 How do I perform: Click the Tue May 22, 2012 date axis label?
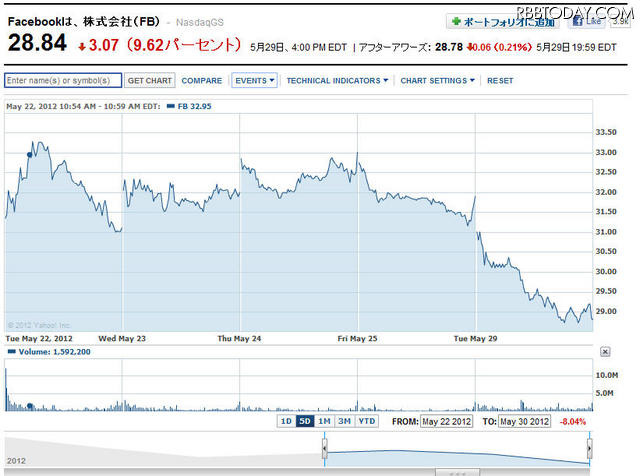pos(39,338)
